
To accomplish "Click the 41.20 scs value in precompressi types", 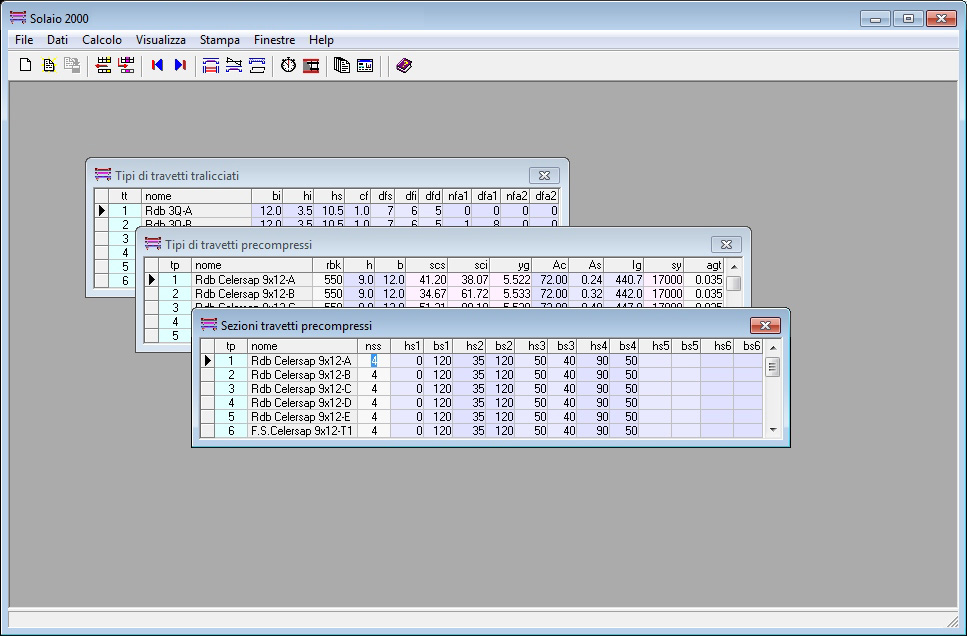I will click(427, 279).
